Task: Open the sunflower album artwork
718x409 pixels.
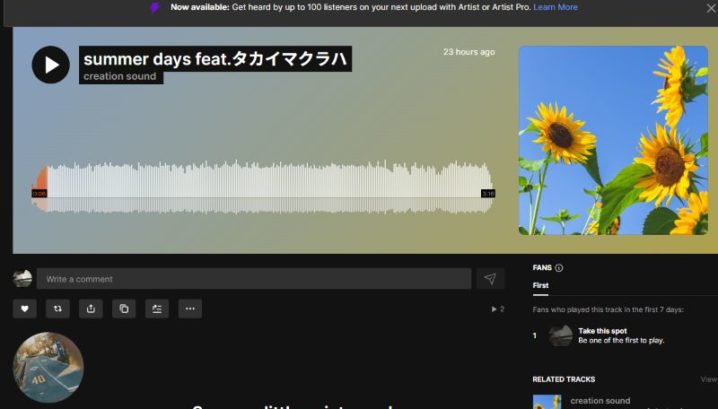Action: (x=612, y=140)
